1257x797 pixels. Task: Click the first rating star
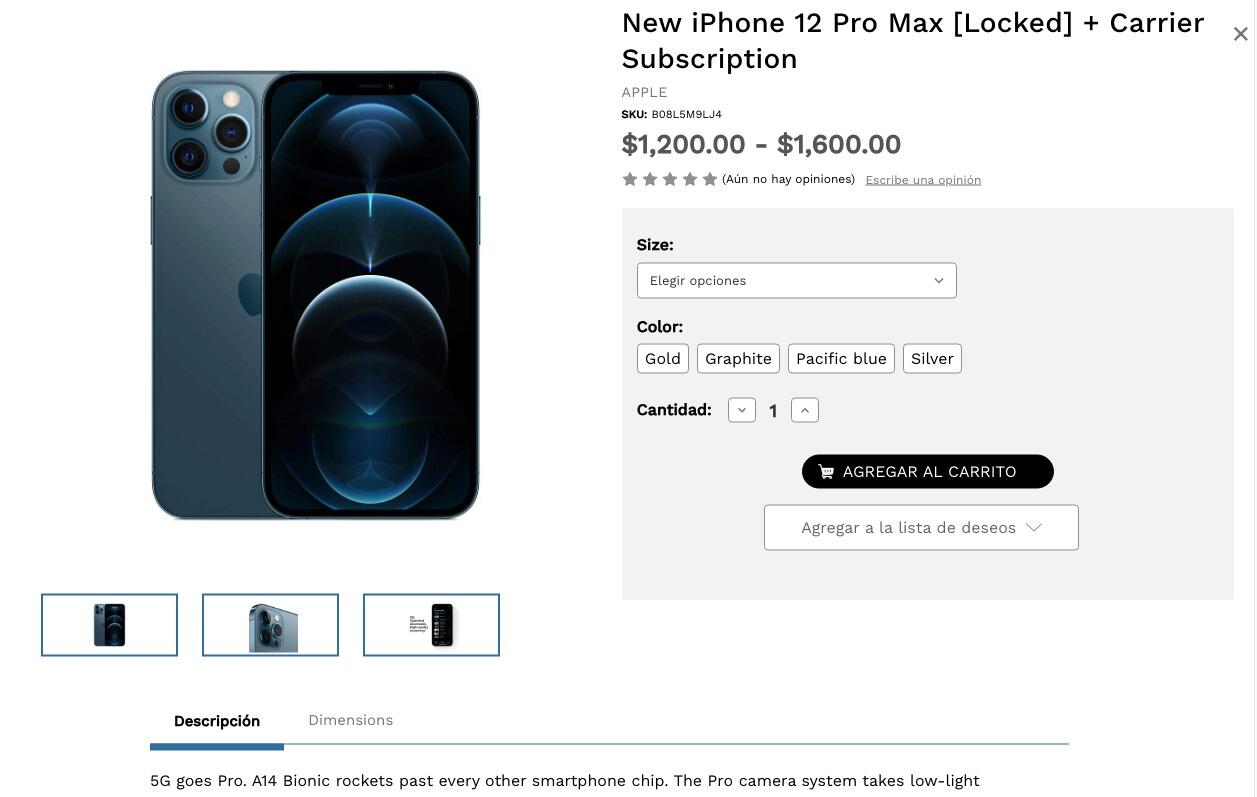pos(630,179)
